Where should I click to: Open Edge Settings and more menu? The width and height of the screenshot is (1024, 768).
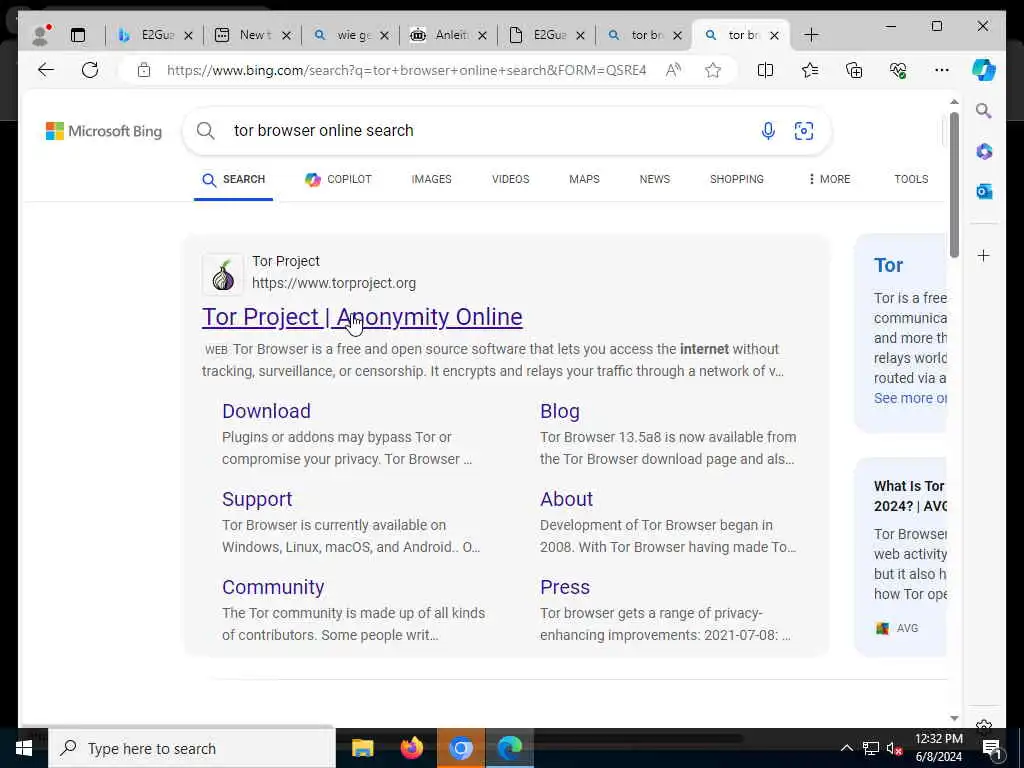point(942,70)
